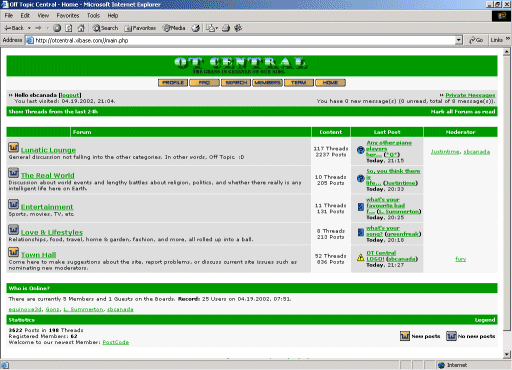Click the Town Hall warning last post icon
The image size is (512, 370).
(360, 257)
